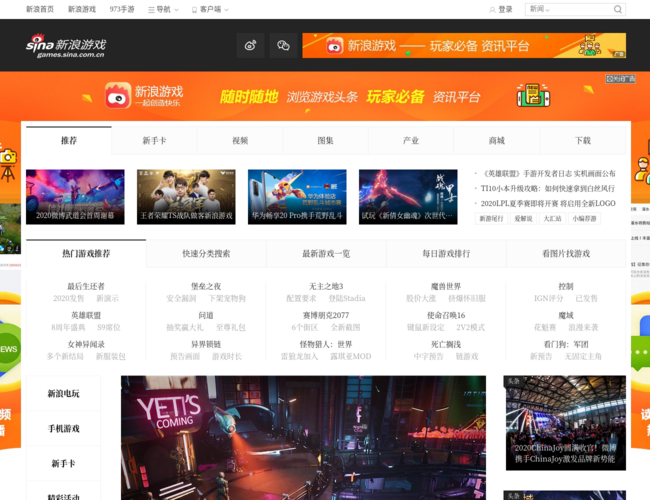
Task: Open the 华为畅享20 Pro thumbnail
Action: point(297,197)
